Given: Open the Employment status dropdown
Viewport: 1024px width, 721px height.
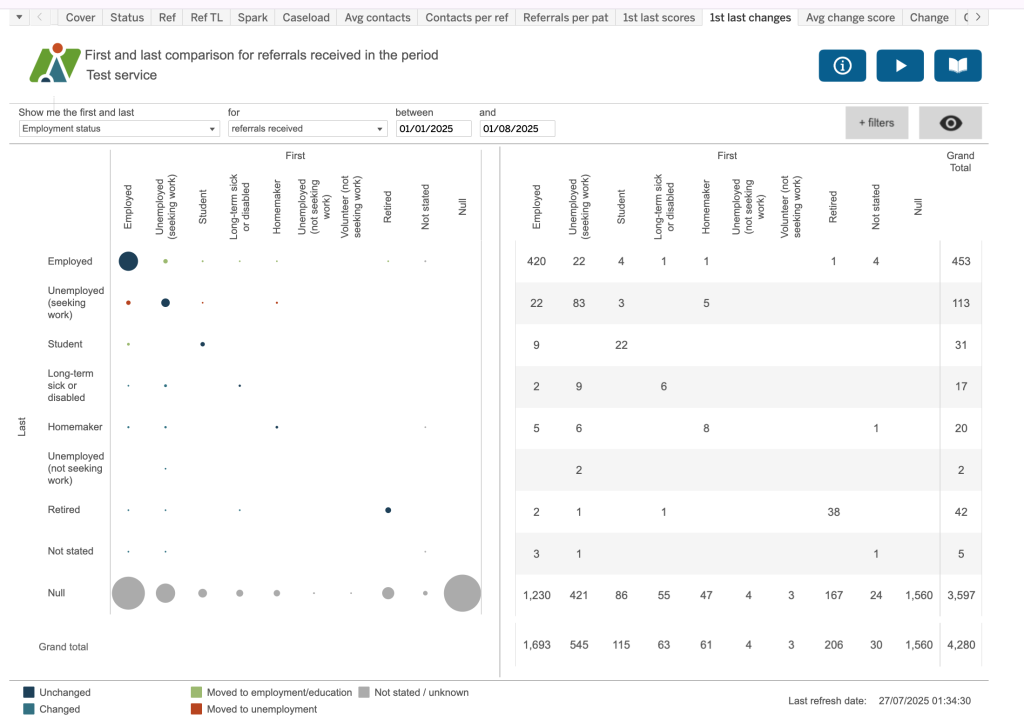Looking at the screenshot, I should (x=119, y=129).
